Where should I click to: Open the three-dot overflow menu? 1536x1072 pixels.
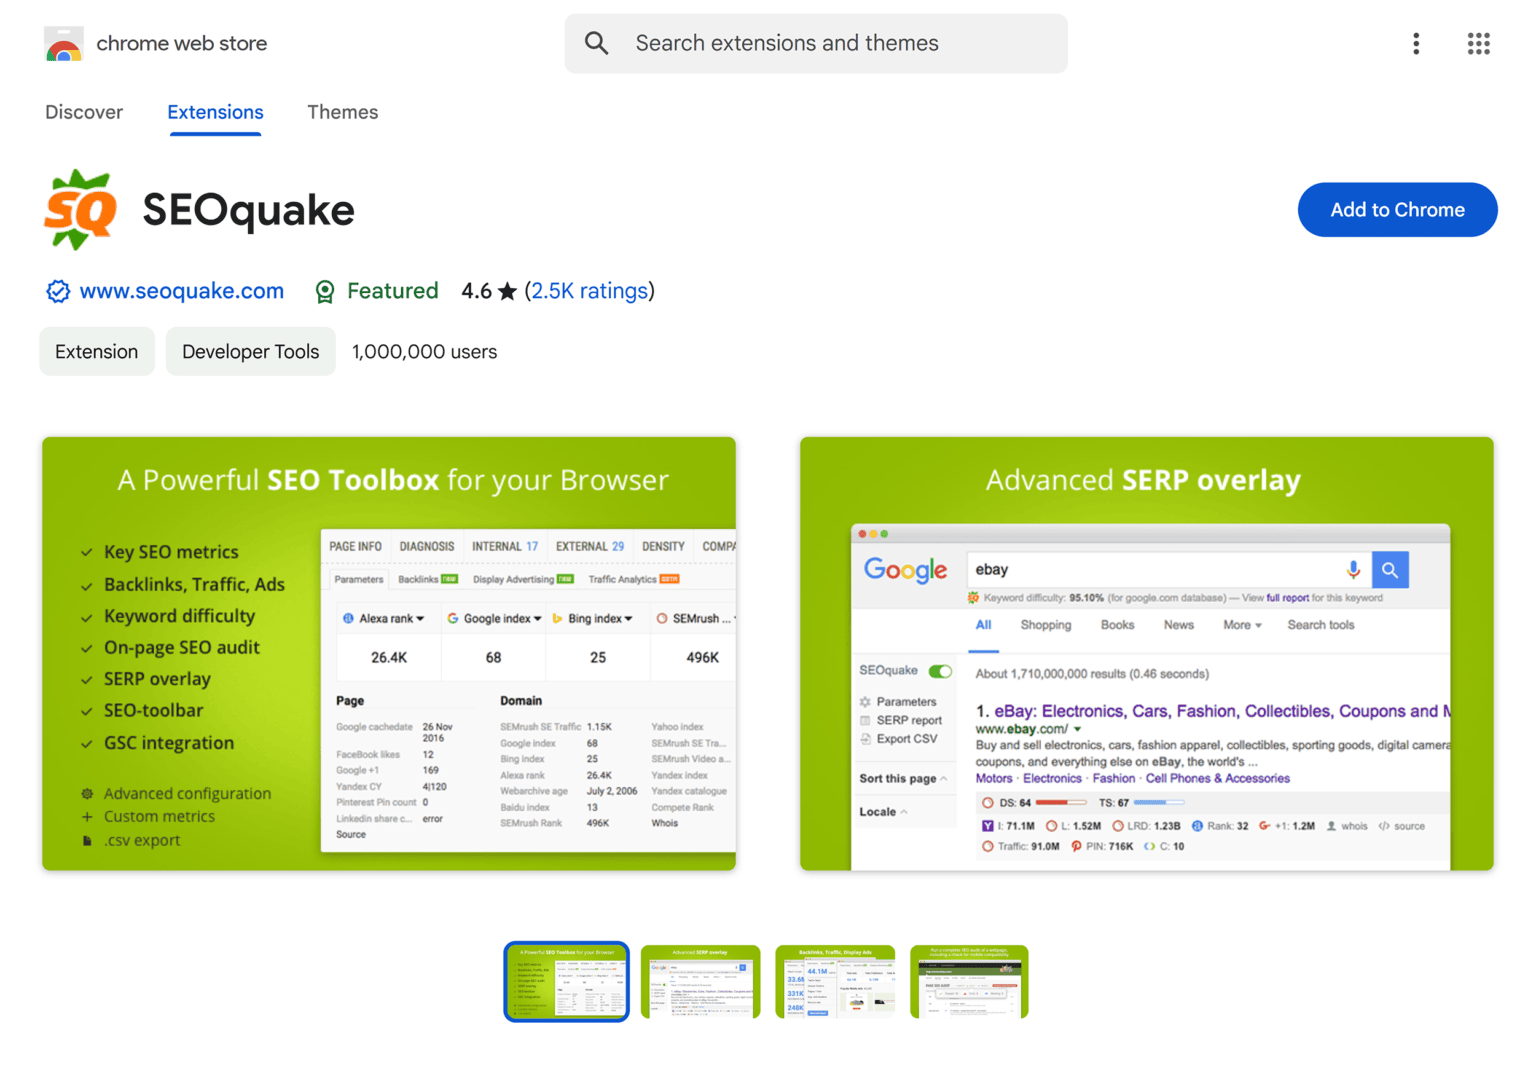tap(1416, 43)
